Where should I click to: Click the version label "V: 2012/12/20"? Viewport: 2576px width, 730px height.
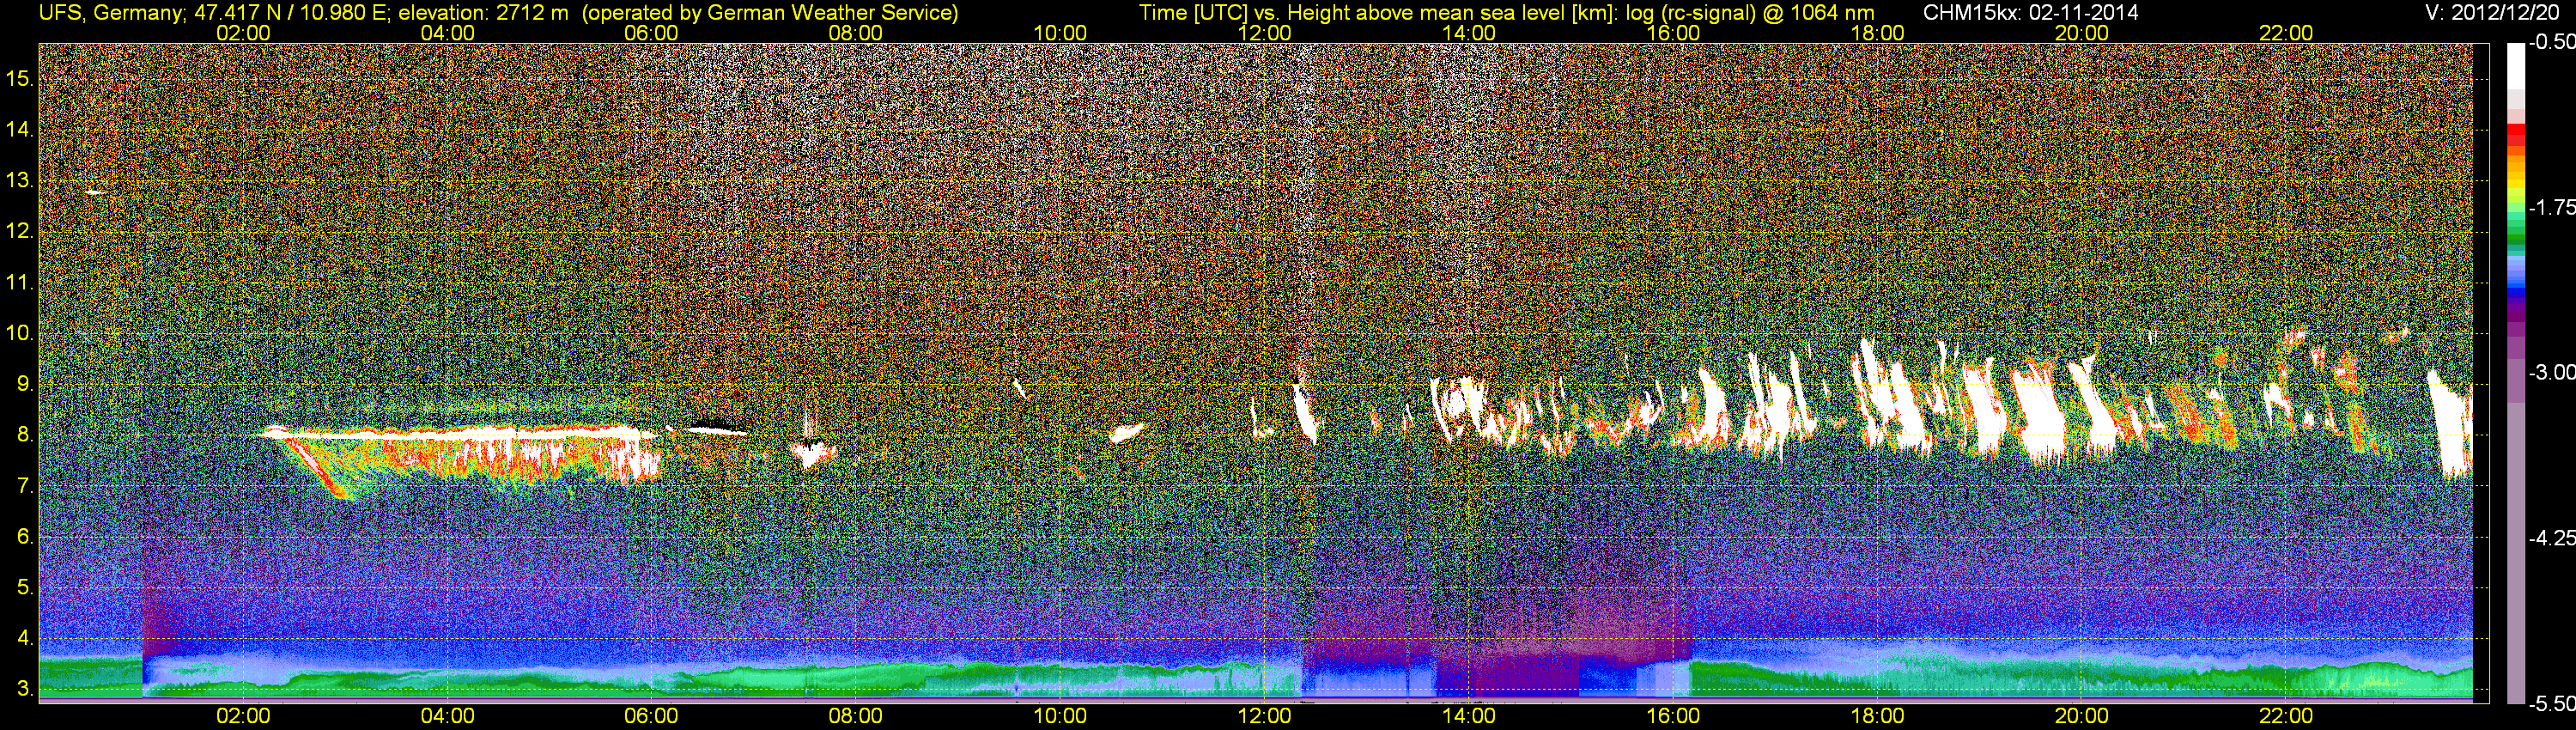point(2493,13)
